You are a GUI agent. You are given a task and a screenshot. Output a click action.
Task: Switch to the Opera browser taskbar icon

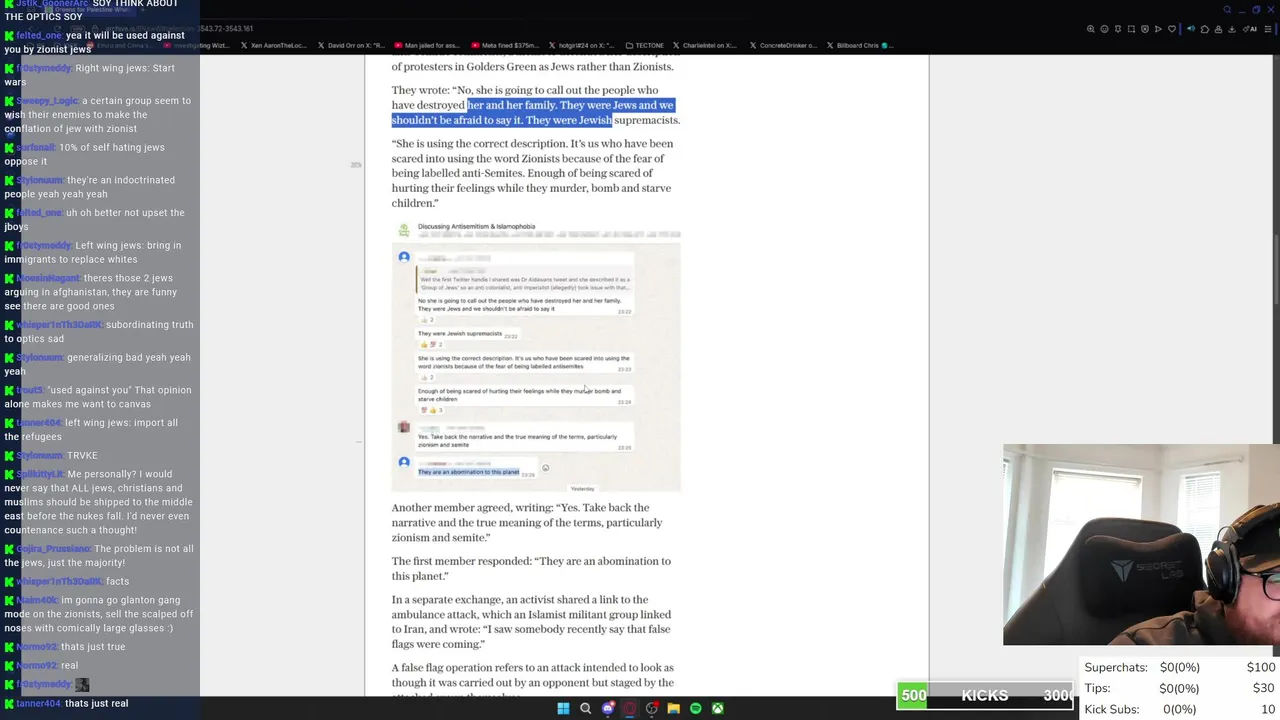coord(629,708)
